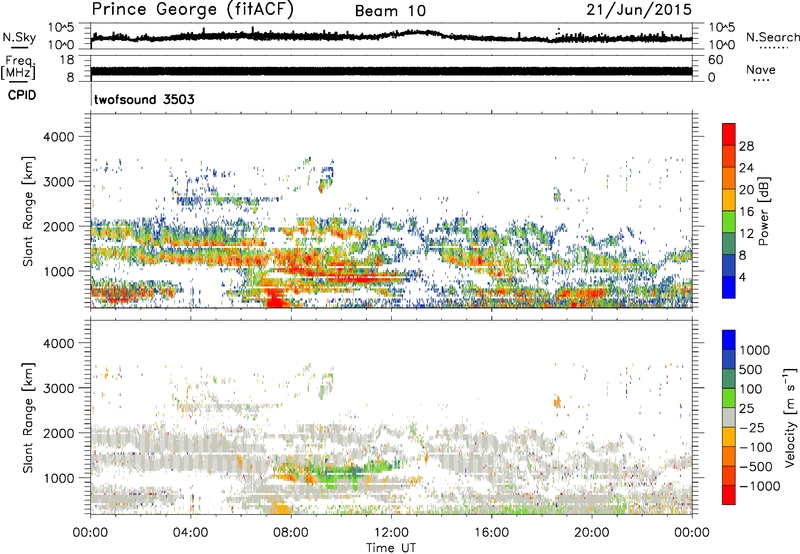Select the '12:00' time tick label
Image resolution: width=800 pixels, height=554 pixels.
(391, 533)
